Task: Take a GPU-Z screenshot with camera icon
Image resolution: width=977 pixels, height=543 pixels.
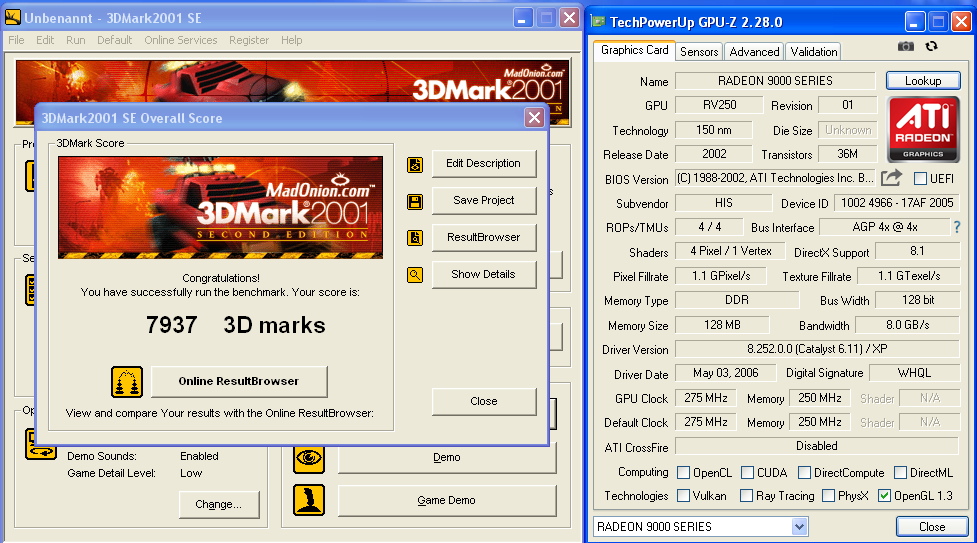Action: [x=906, y=47]
